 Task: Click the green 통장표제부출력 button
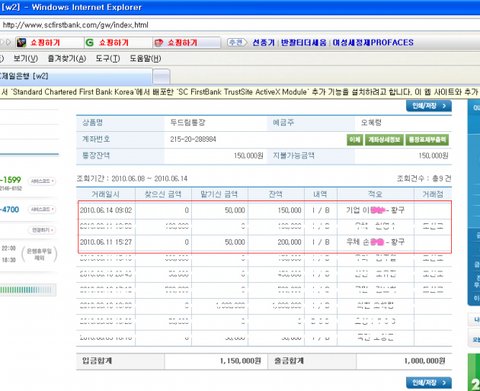(x=427, y=140)
